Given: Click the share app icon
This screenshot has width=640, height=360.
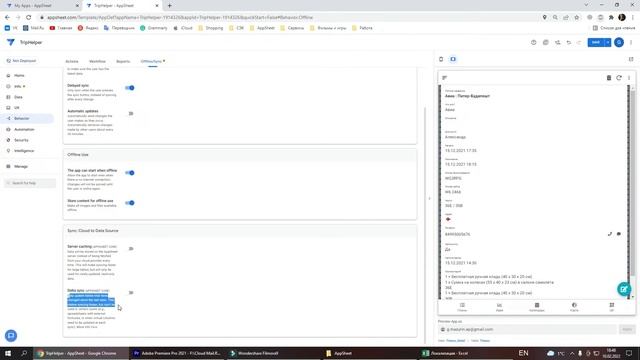Looking at the screenshot, I should [x=558, y=42].
